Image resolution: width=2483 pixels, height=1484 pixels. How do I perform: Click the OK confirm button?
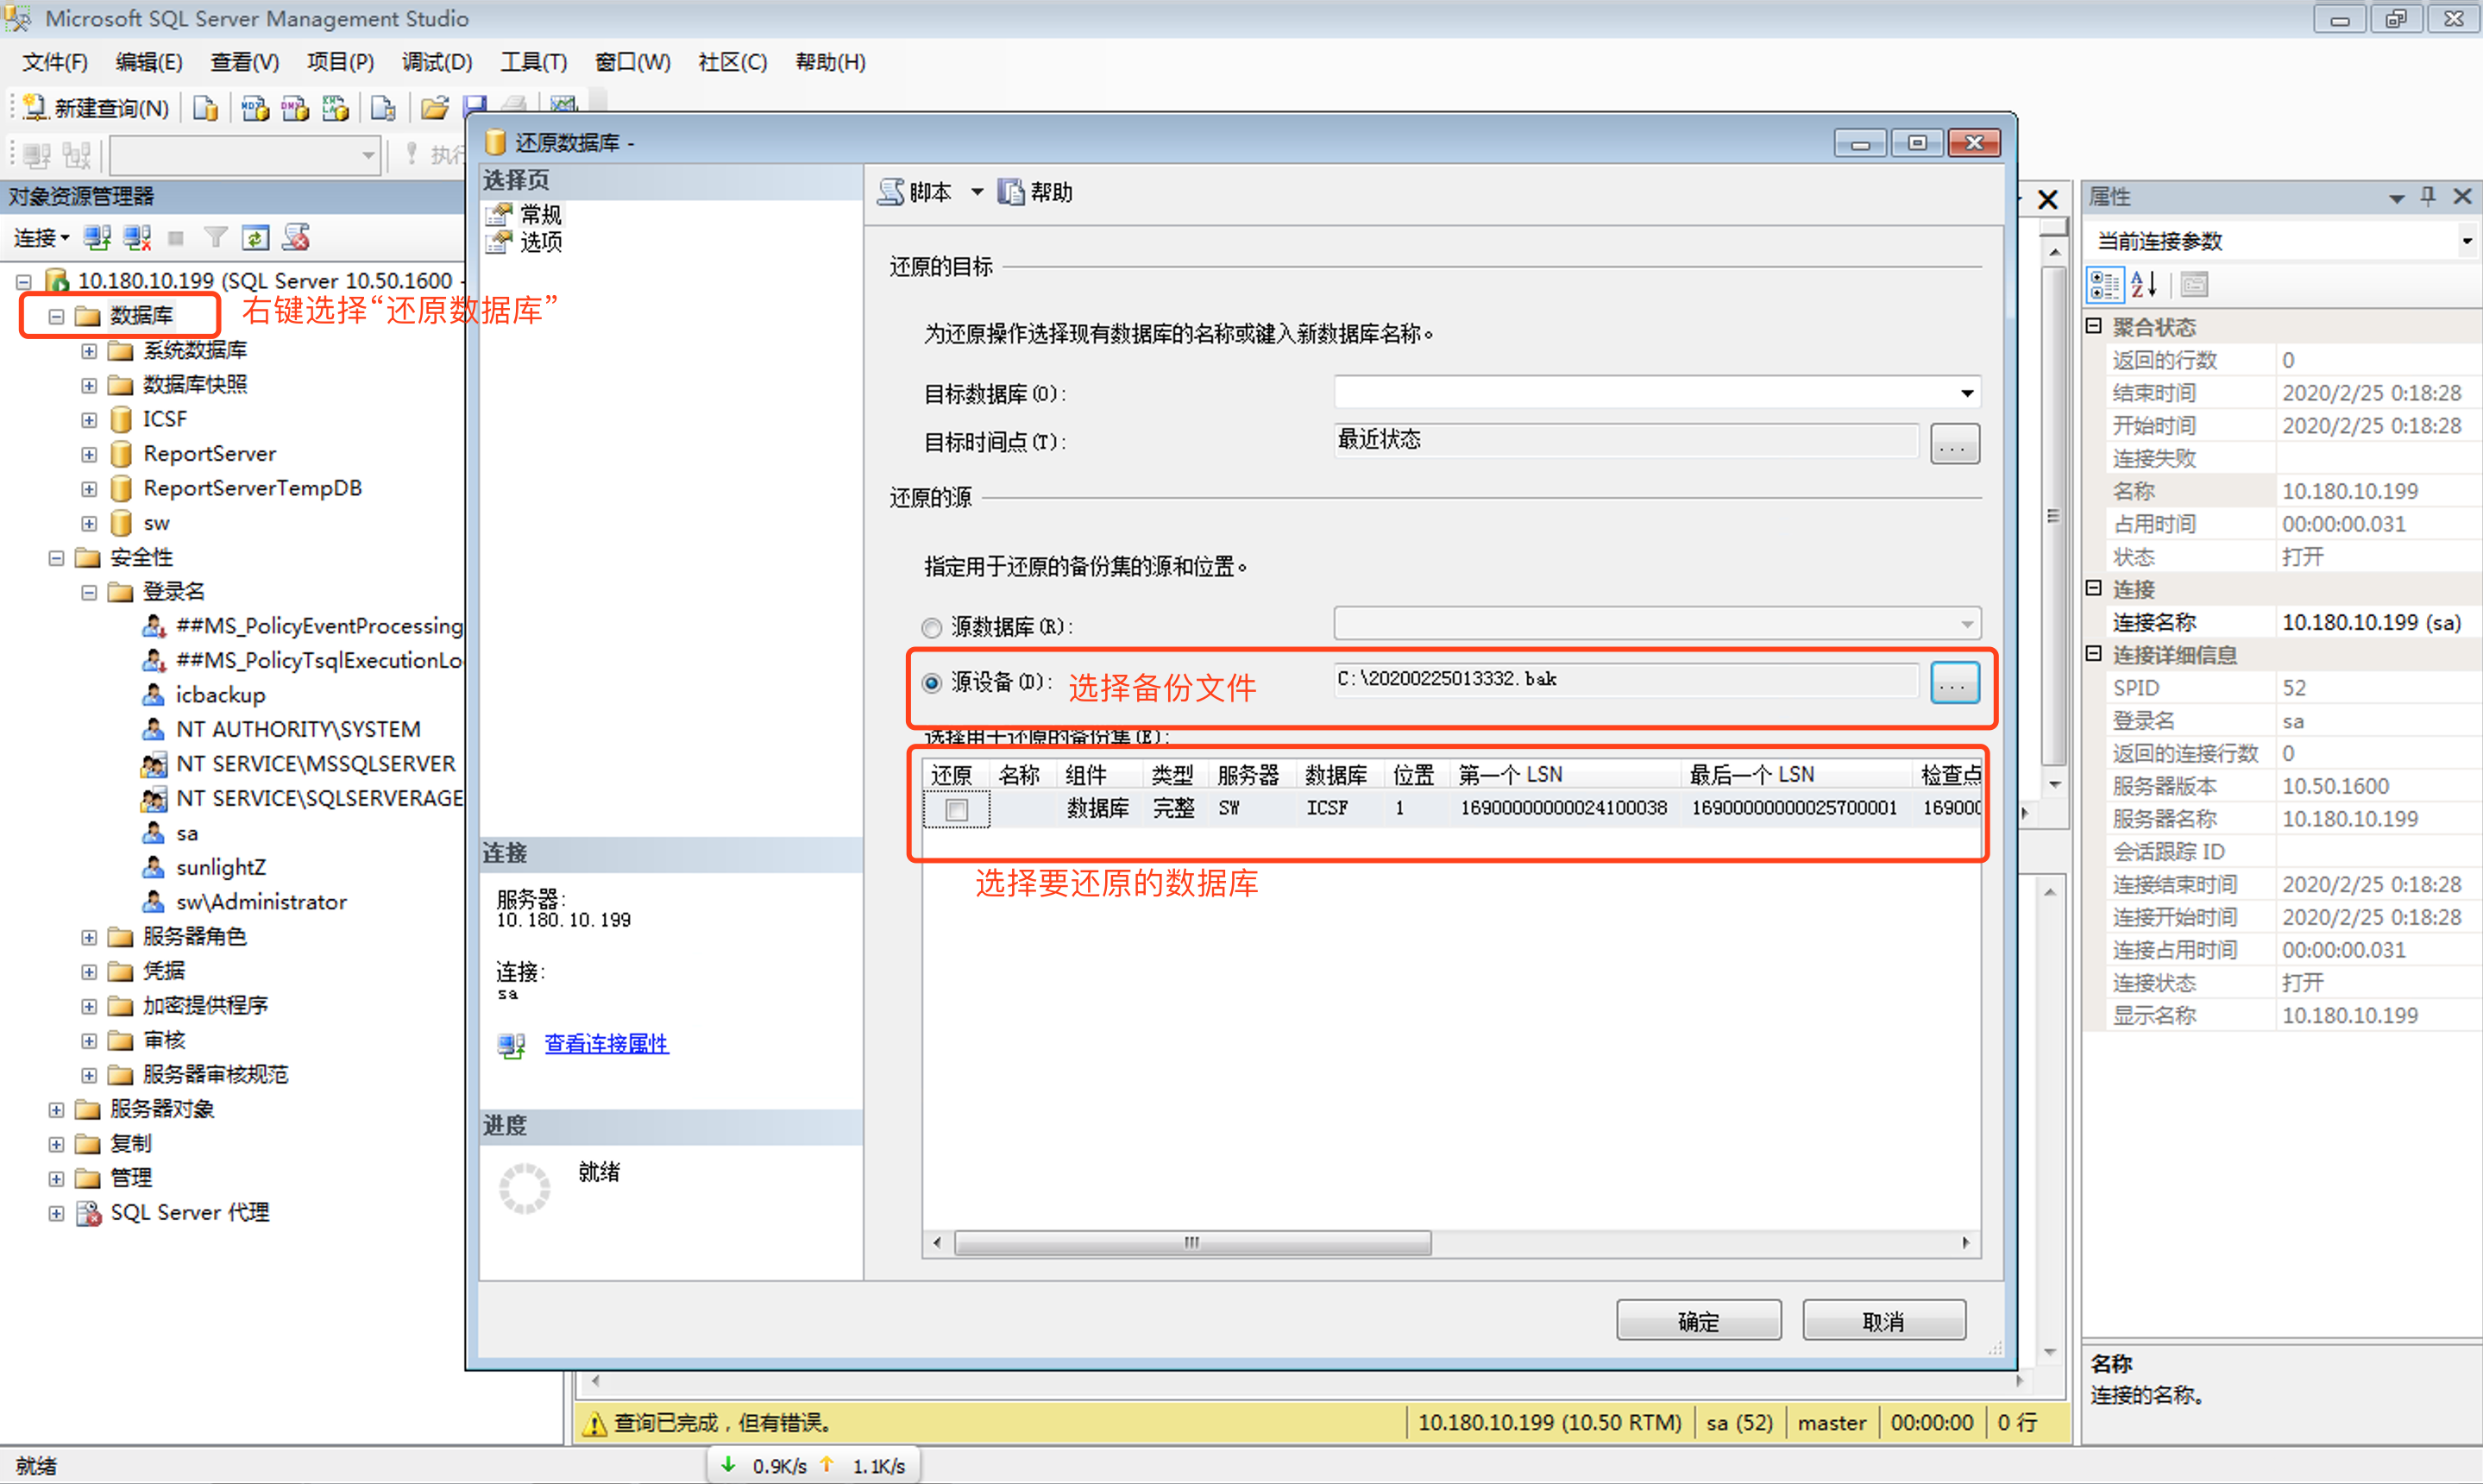[1698, 1321]
